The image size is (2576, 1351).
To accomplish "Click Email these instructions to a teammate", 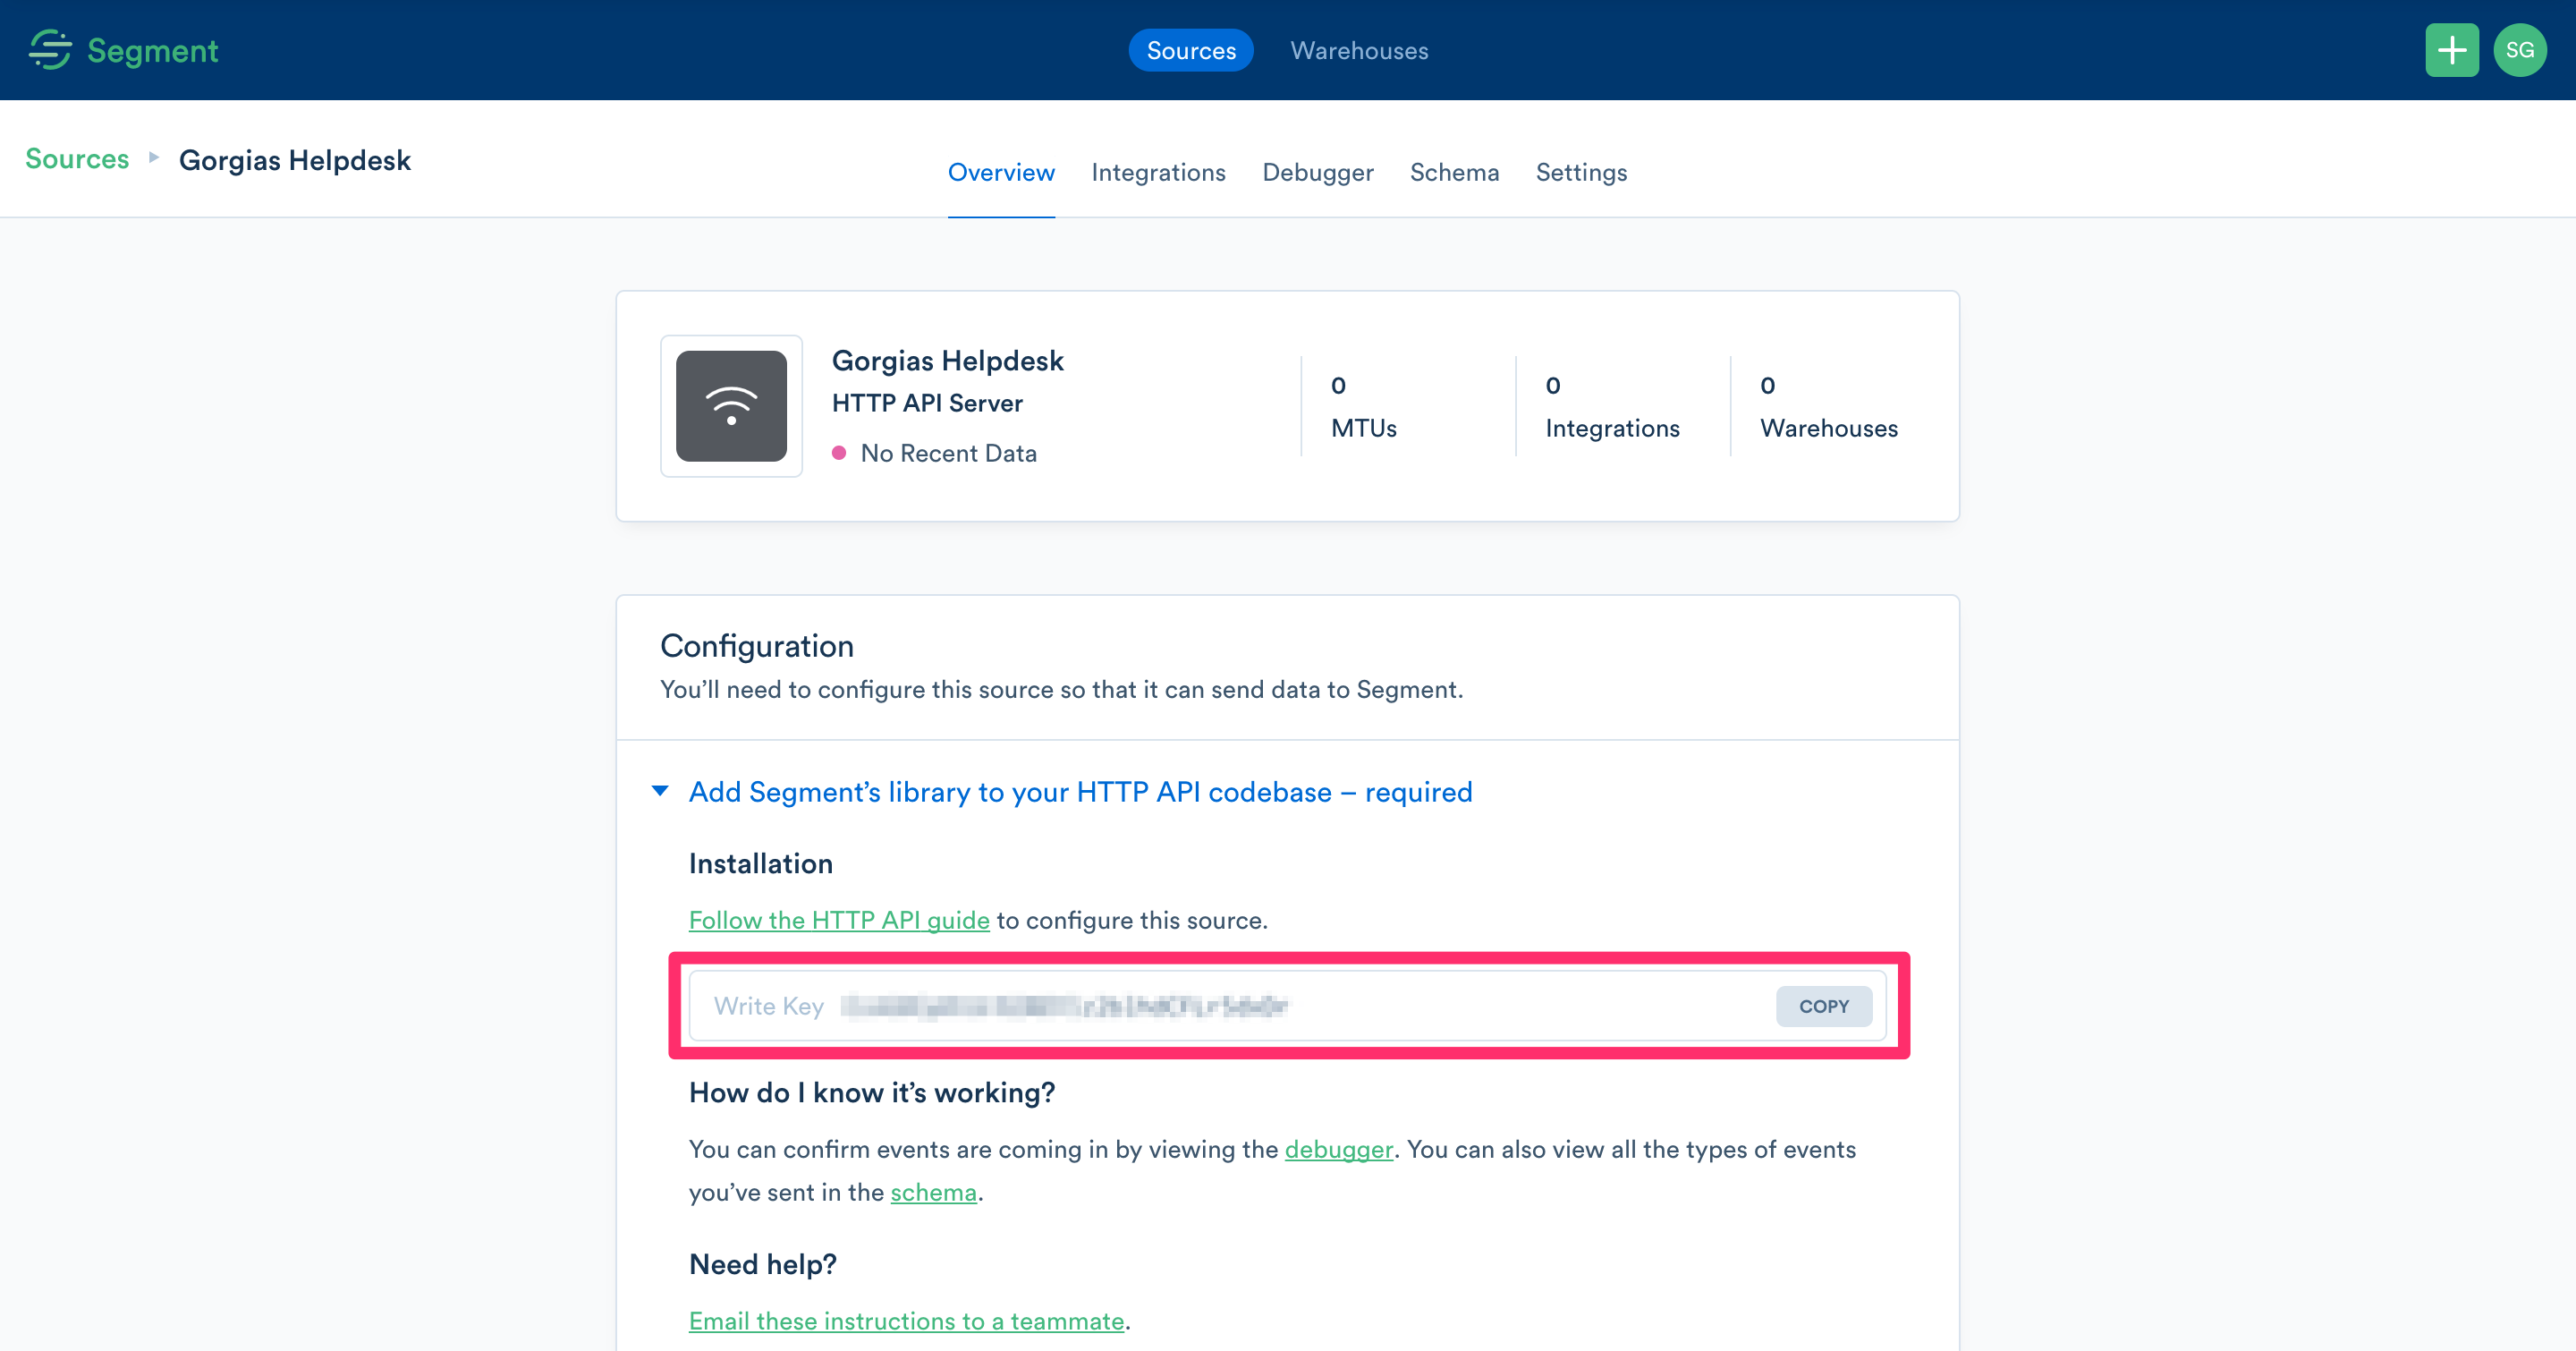I will click(x=906, y=1321).
